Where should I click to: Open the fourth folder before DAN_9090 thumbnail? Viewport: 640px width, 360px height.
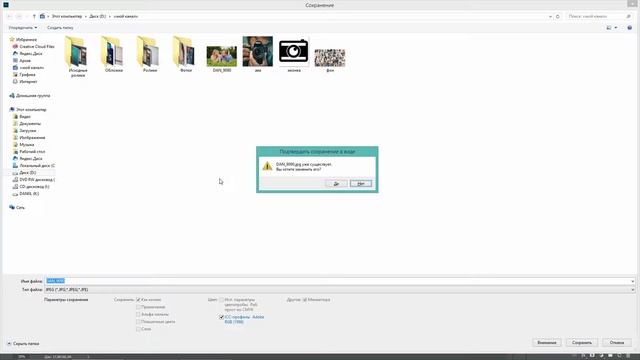coord(186,54)
